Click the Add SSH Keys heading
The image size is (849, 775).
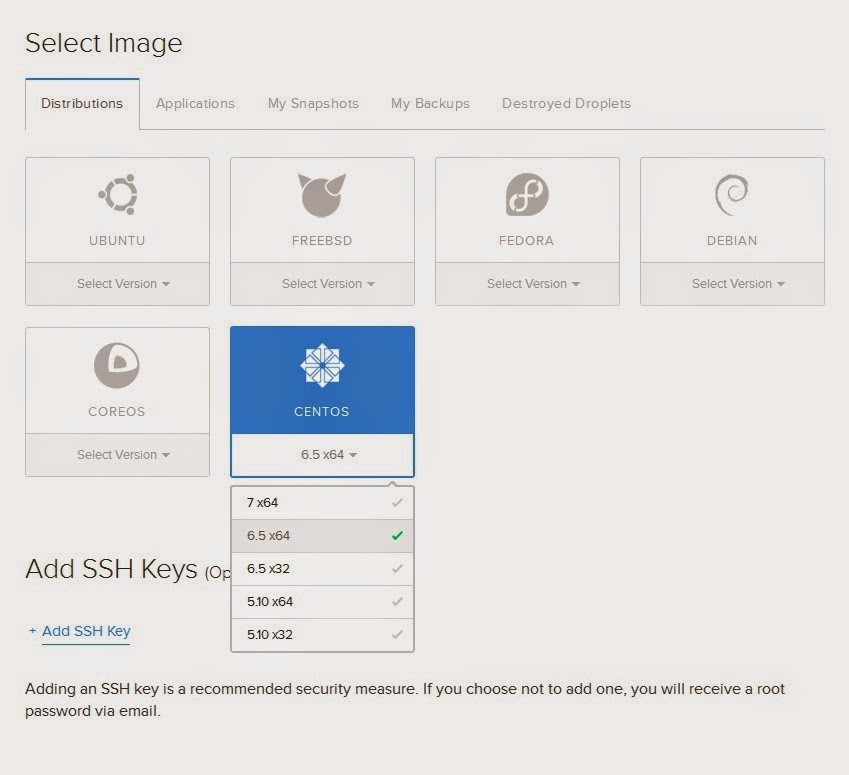coord(111,569)
